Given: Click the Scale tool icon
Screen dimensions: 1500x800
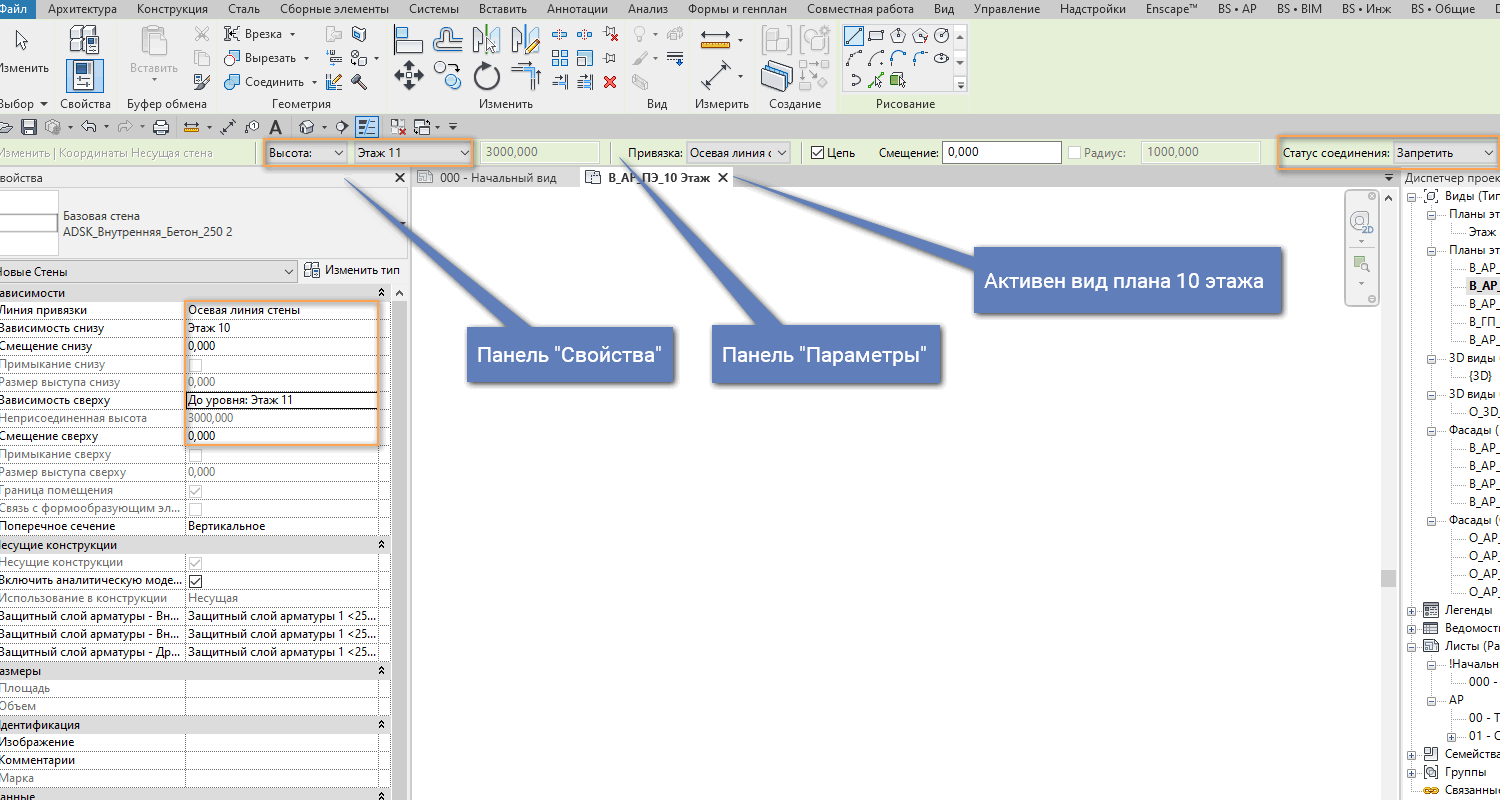Looking at the screenshot, I should [x=584, y=58].
